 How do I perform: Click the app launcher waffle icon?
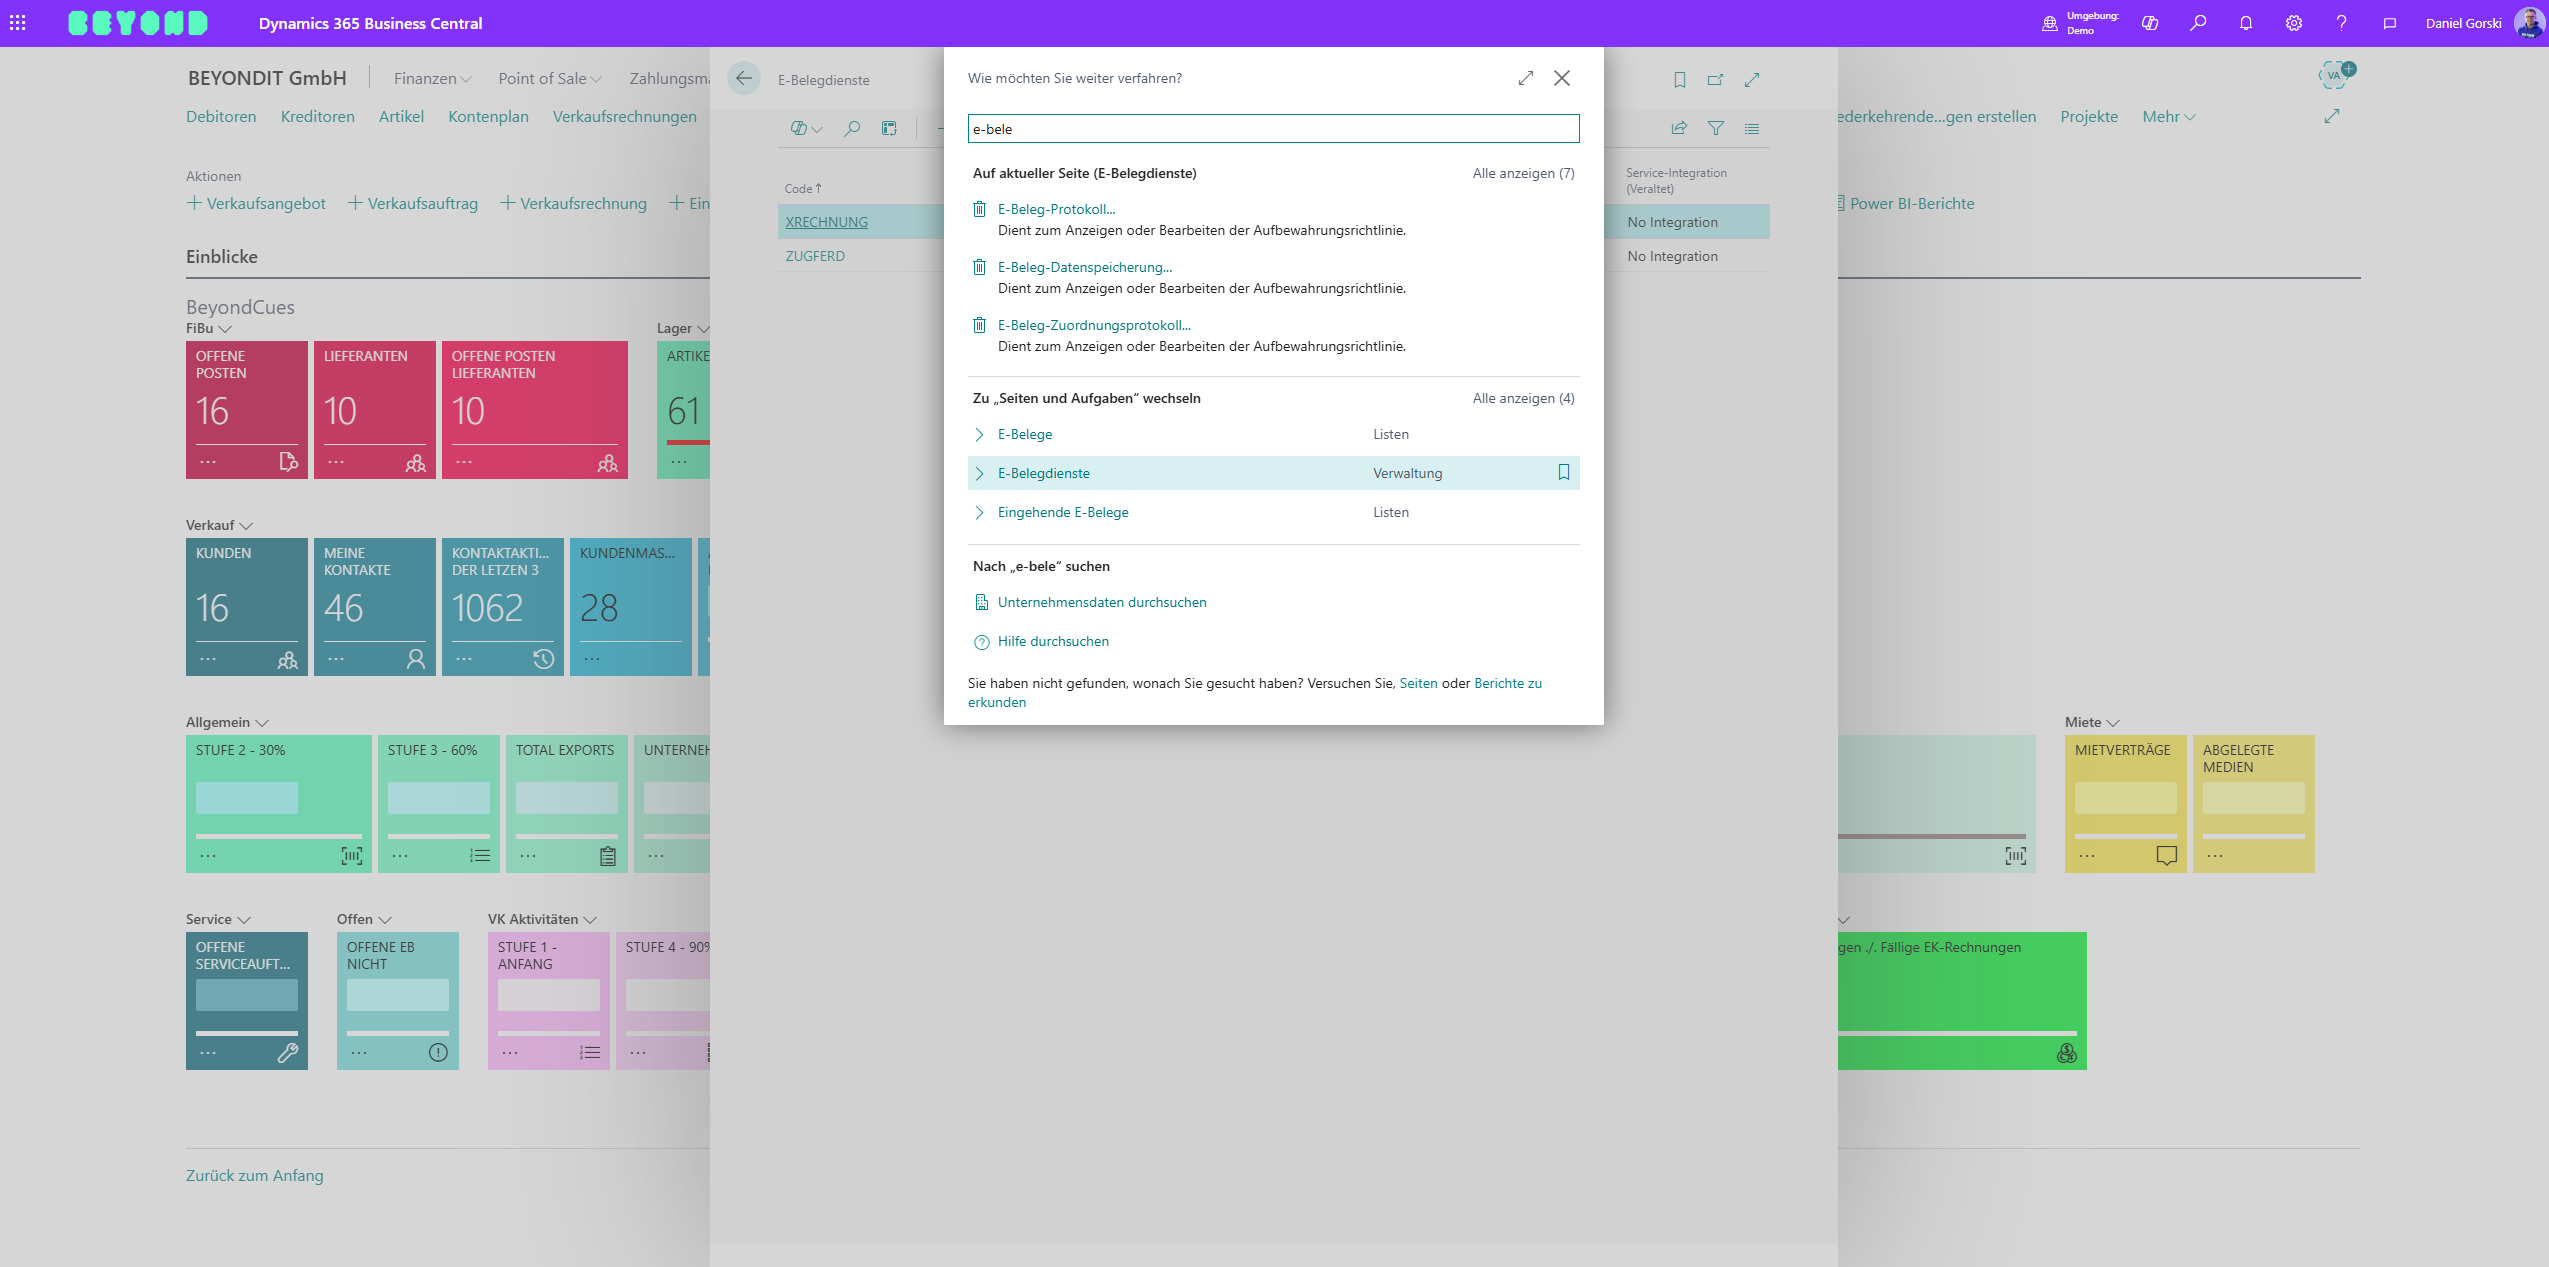click(18, 22)
